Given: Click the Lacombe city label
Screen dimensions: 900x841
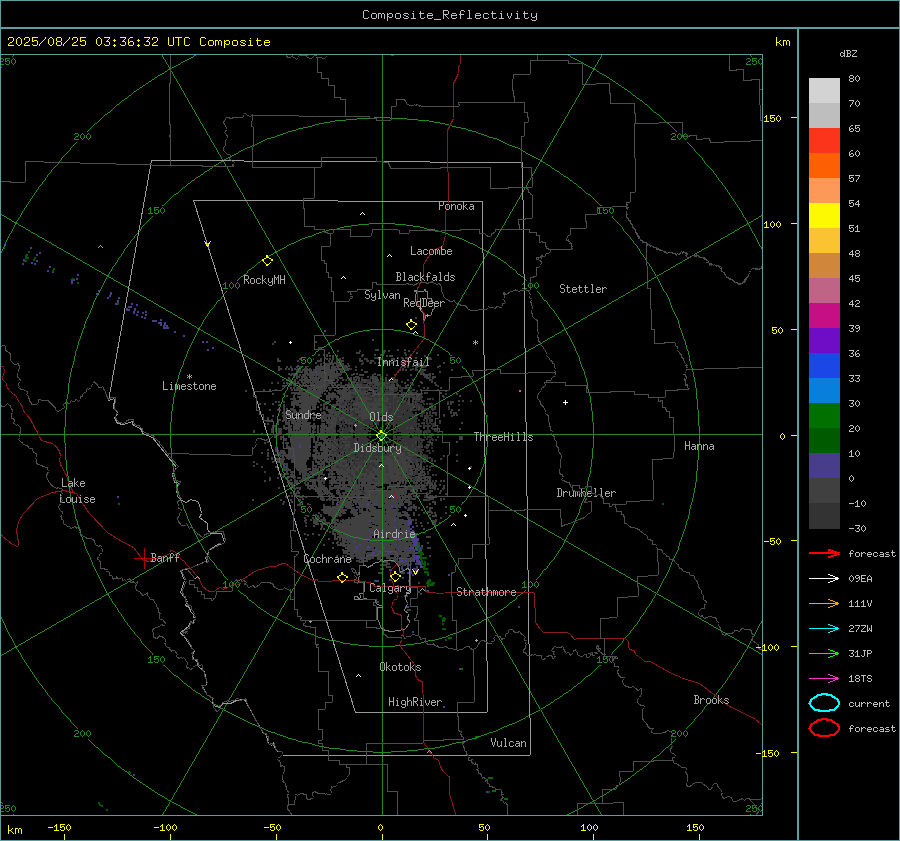Looking at the screenshot, I should coord(431,251).
